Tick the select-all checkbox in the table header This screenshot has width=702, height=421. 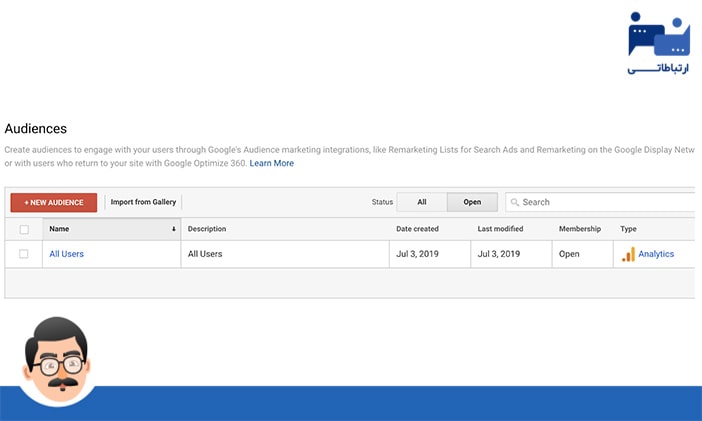click(x=24, y=229)
